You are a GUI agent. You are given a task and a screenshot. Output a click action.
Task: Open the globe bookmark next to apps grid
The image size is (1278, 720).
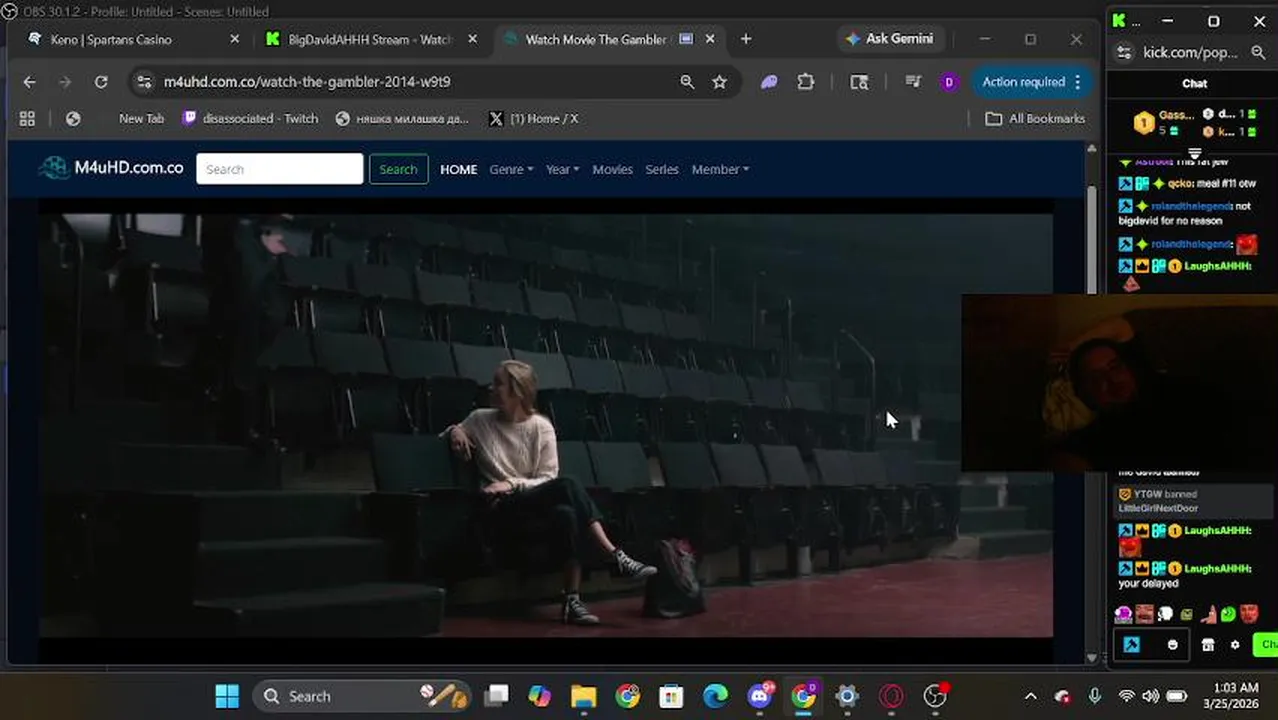(x=73, y=118)
